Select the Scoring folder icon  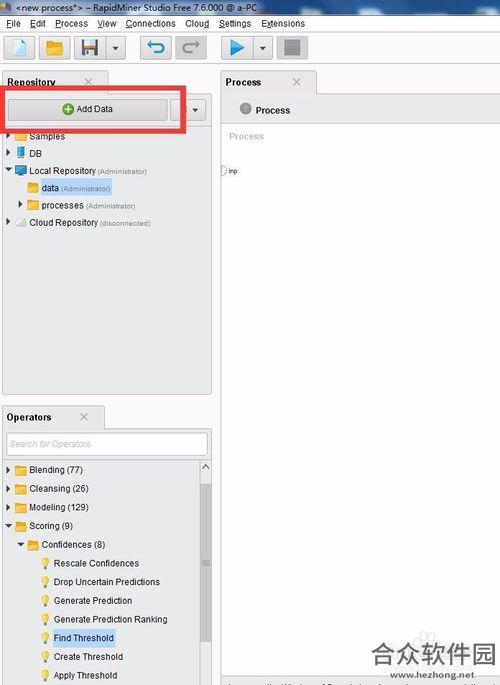tap(21, 526)
